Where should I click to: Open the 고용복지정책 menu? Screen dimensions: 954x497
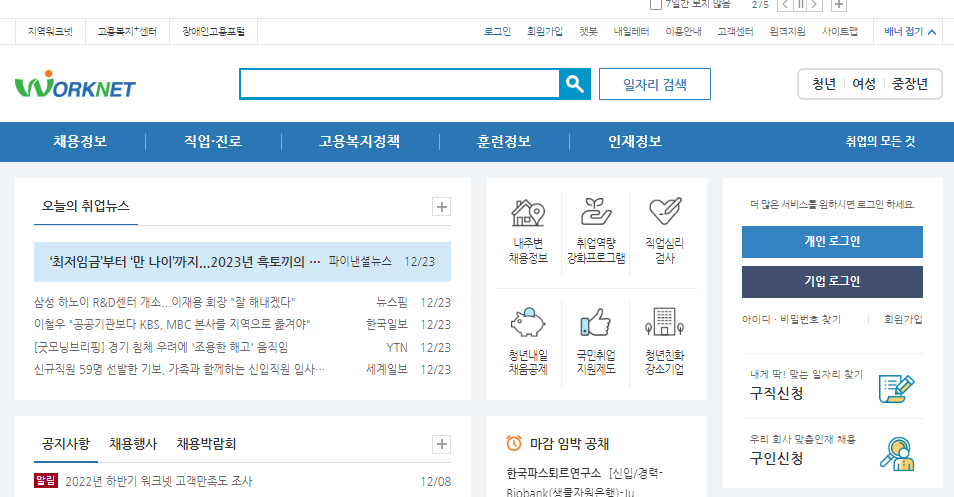point(360,142)
